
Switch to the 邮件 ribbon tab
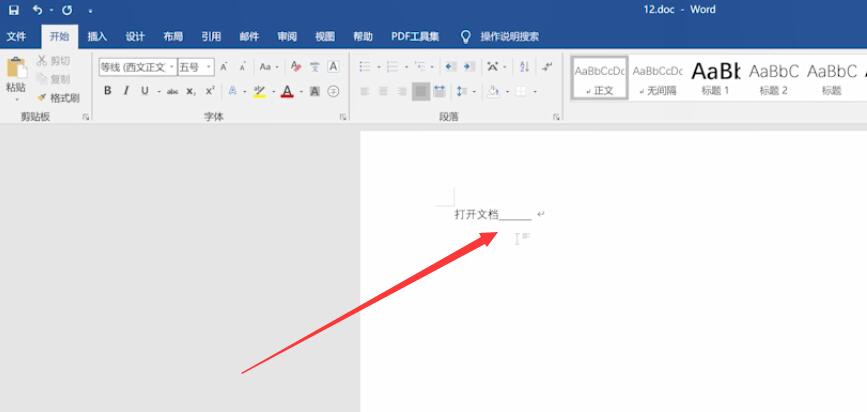(249, 36)
